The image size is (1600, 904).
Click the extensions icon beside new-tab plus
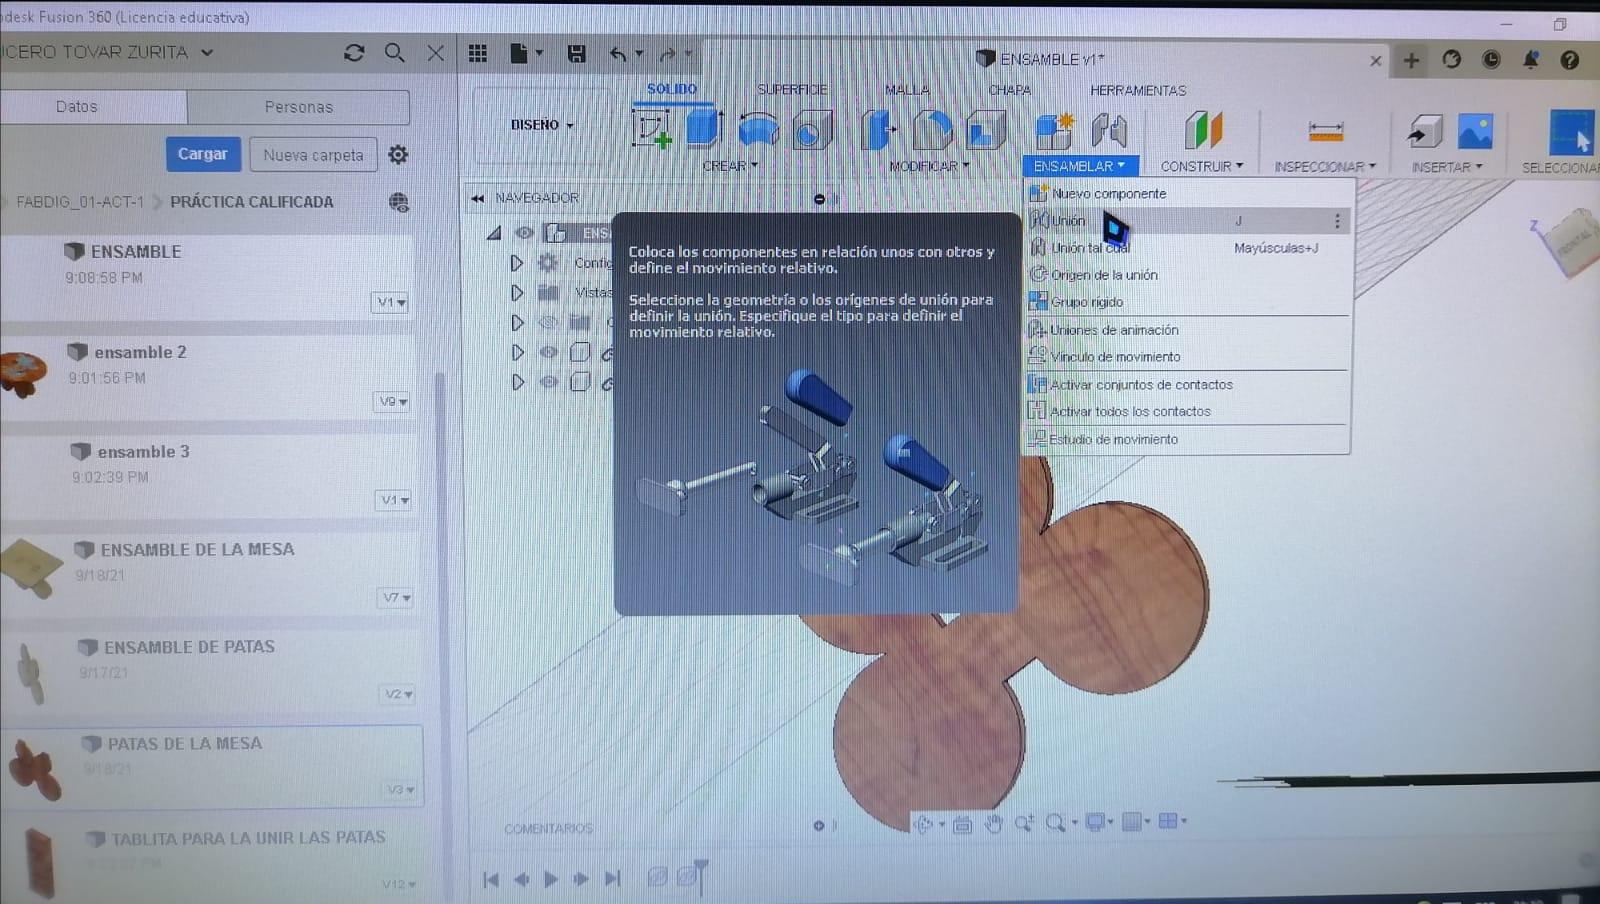[x=1452, y=60]
